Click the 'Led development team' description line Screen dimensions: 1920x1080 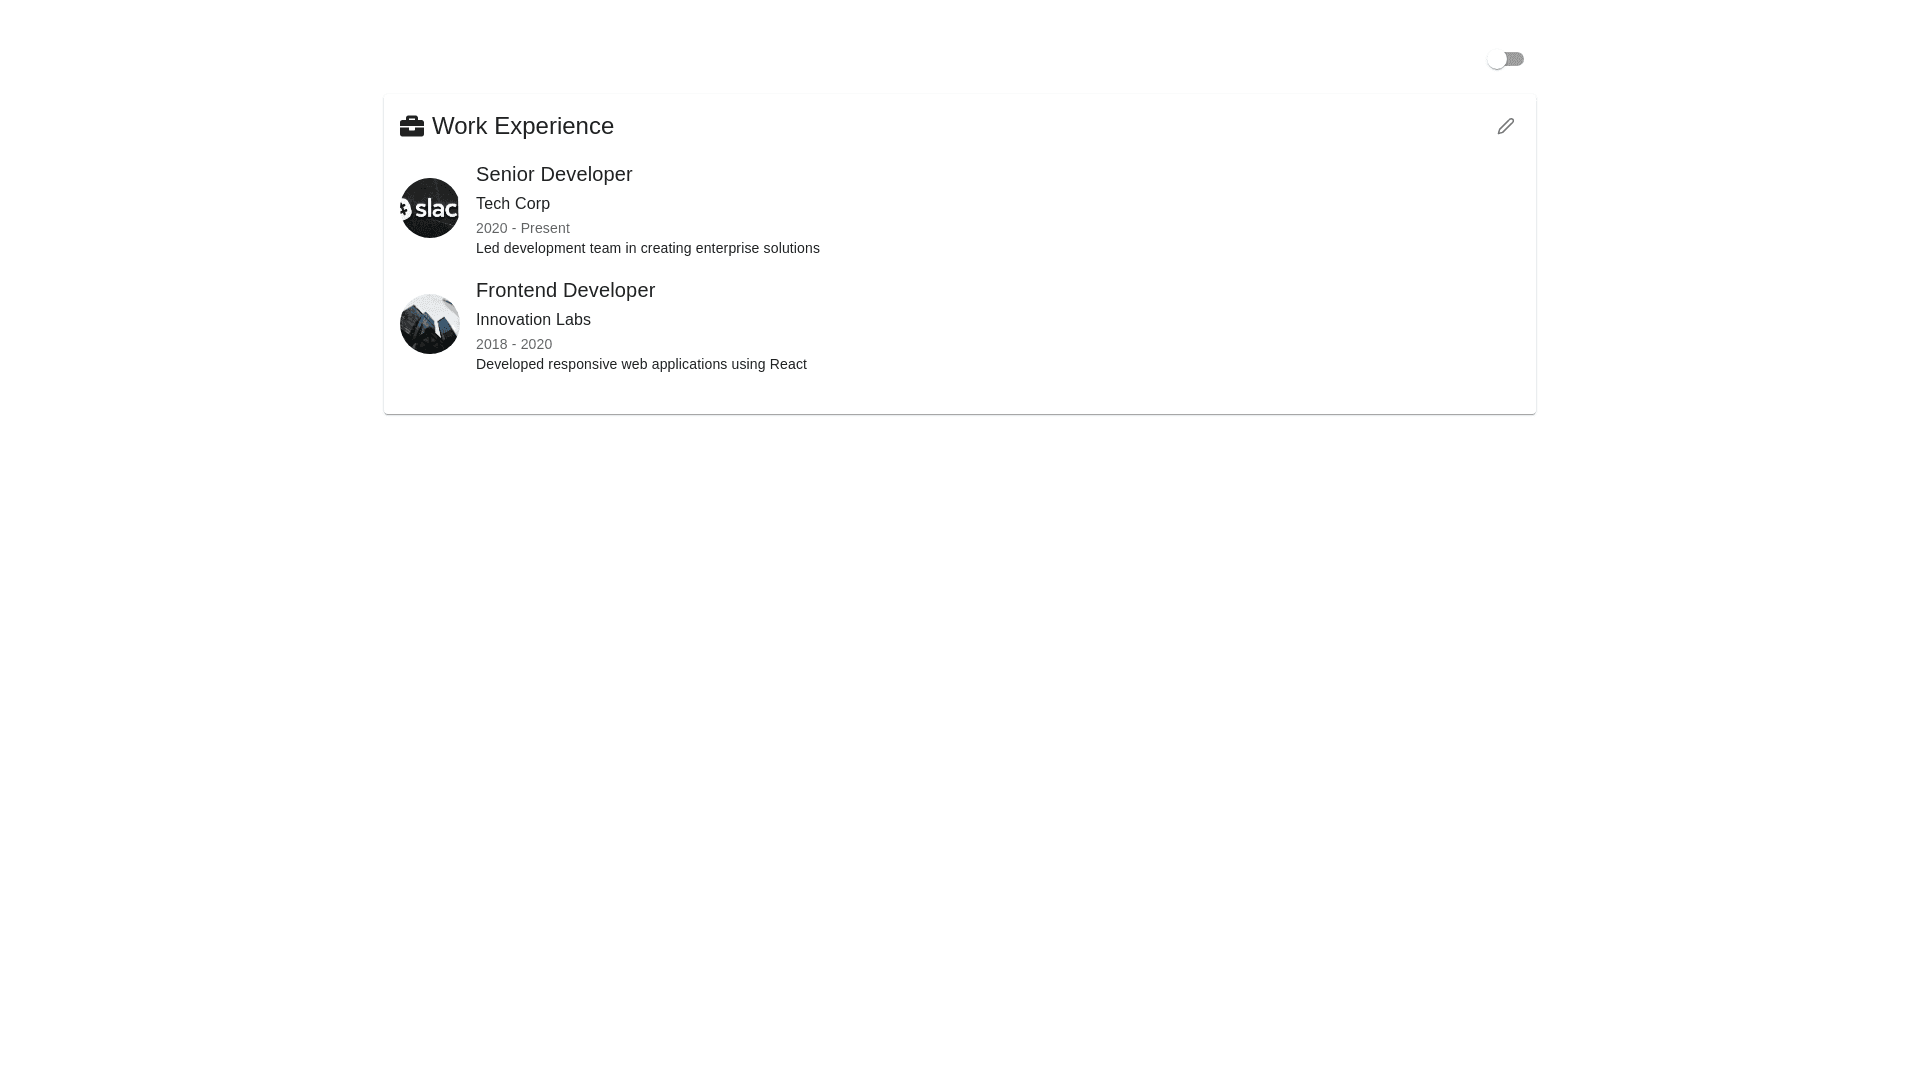648,248
